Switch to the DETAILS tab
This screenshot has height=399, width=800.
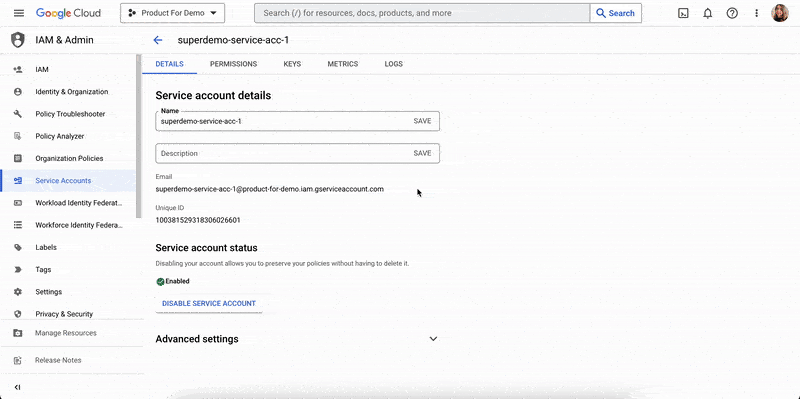pos(169,64)
